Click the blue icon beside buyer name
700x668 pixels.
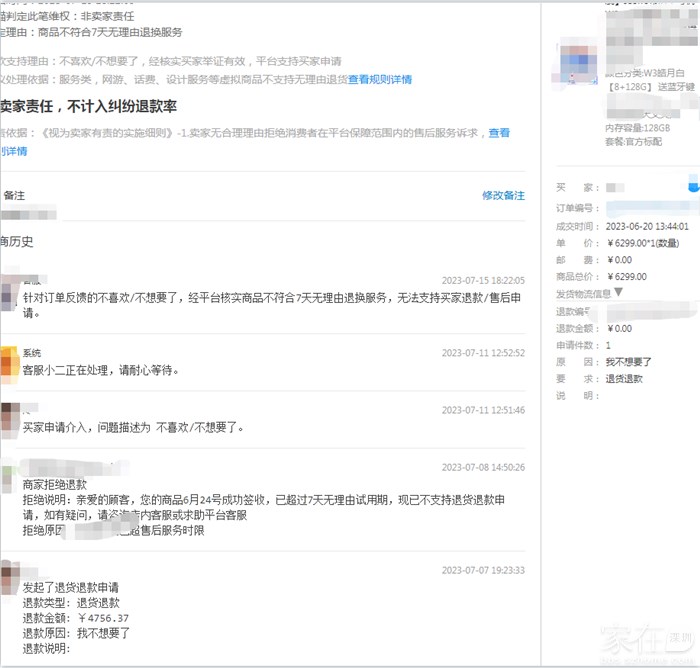(x=694, y=186)
